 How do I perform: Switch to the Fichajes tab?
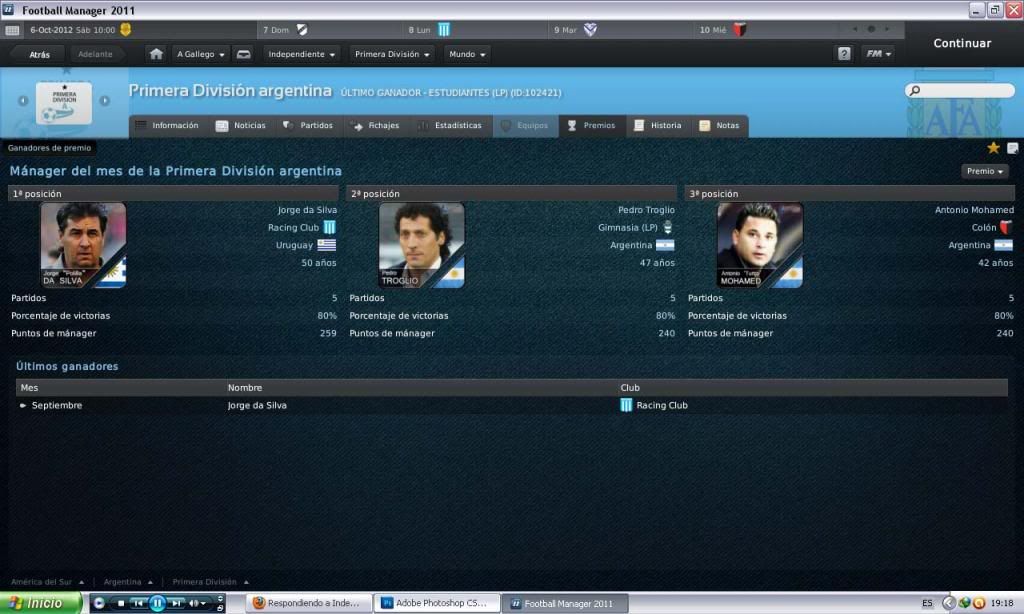tap(376, 125)
